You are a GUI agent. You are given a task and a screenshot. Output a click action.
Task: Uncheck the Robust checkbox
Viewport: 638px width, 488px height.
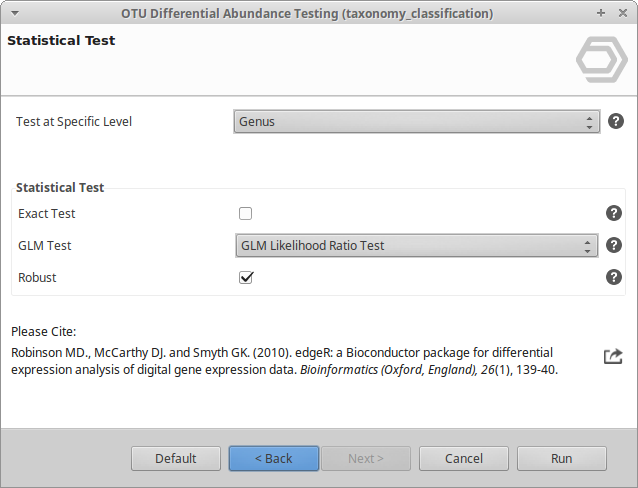(246, 277)
